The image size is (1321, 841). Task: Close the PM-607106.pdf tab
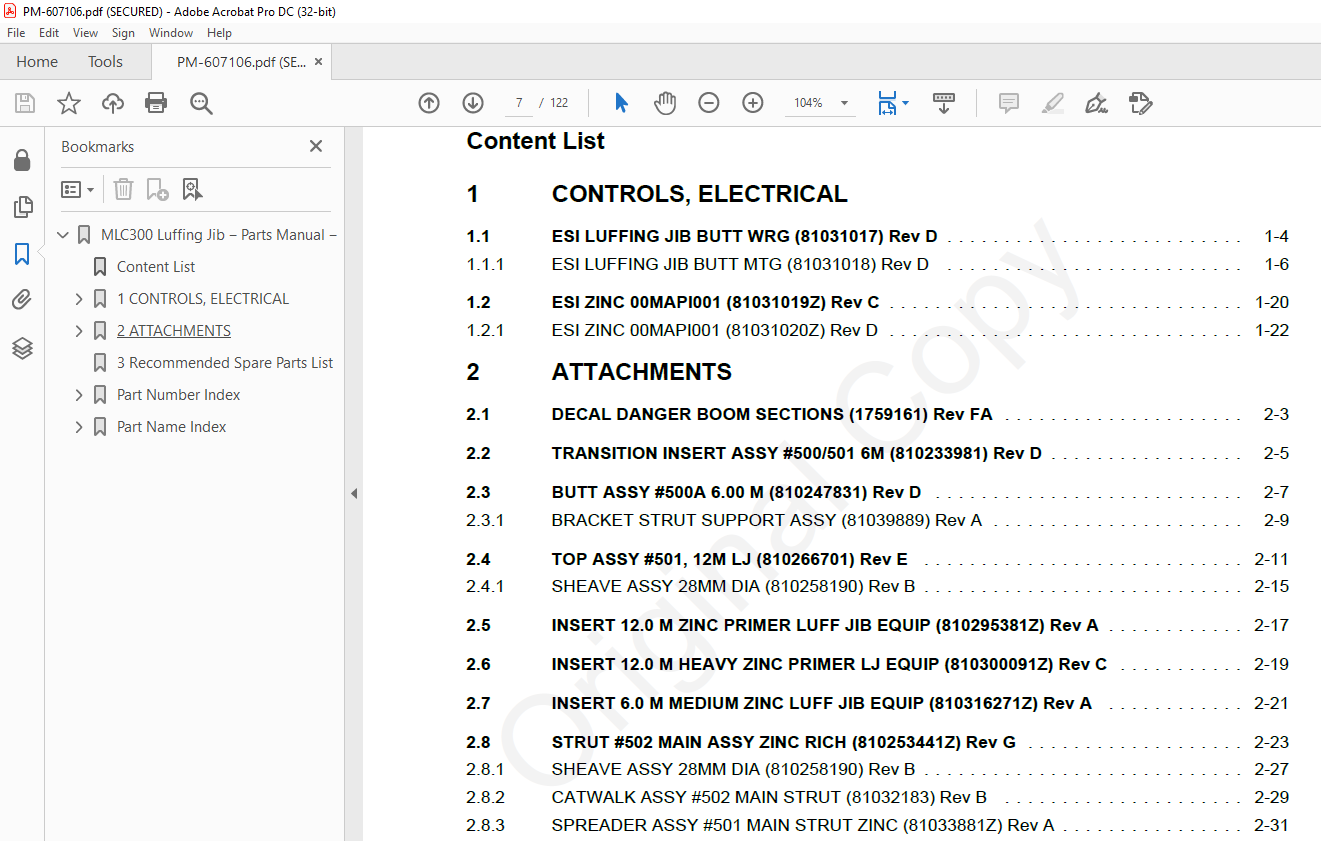pos(319,62)
